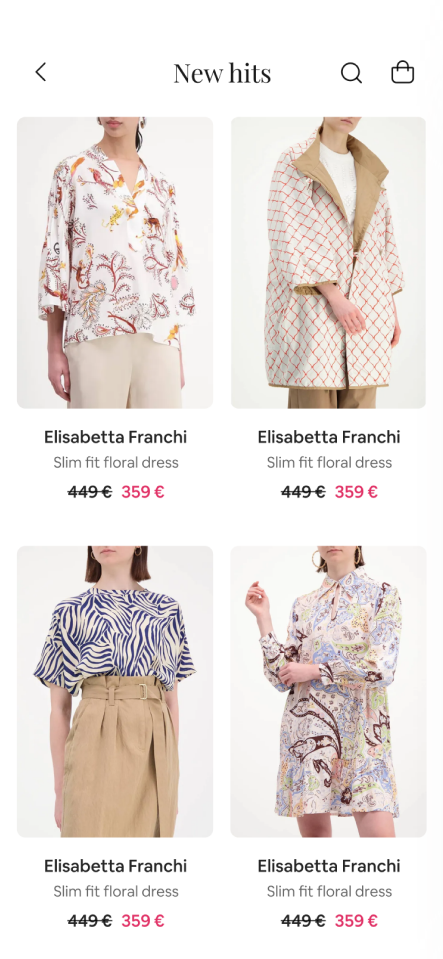Select the New hits page title
Viewport: 443px width, 959px height.
click(222, 73)
